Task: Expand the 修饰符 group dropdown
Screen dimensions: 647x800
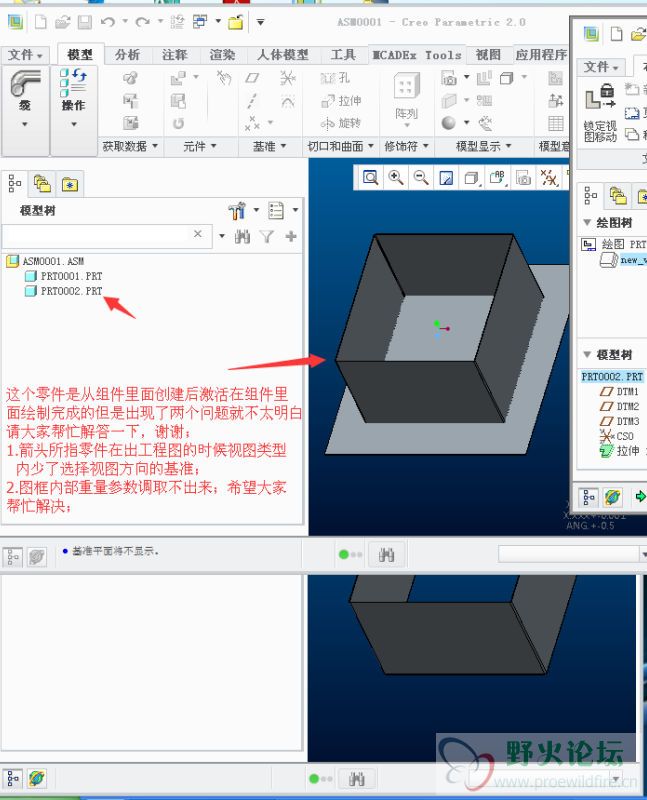Action: 406,146
